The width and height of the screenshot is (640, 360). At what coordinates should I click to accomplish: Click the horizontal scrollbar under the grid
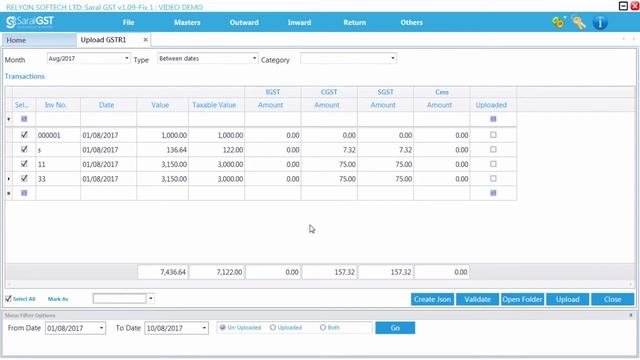tap(320, 284)
